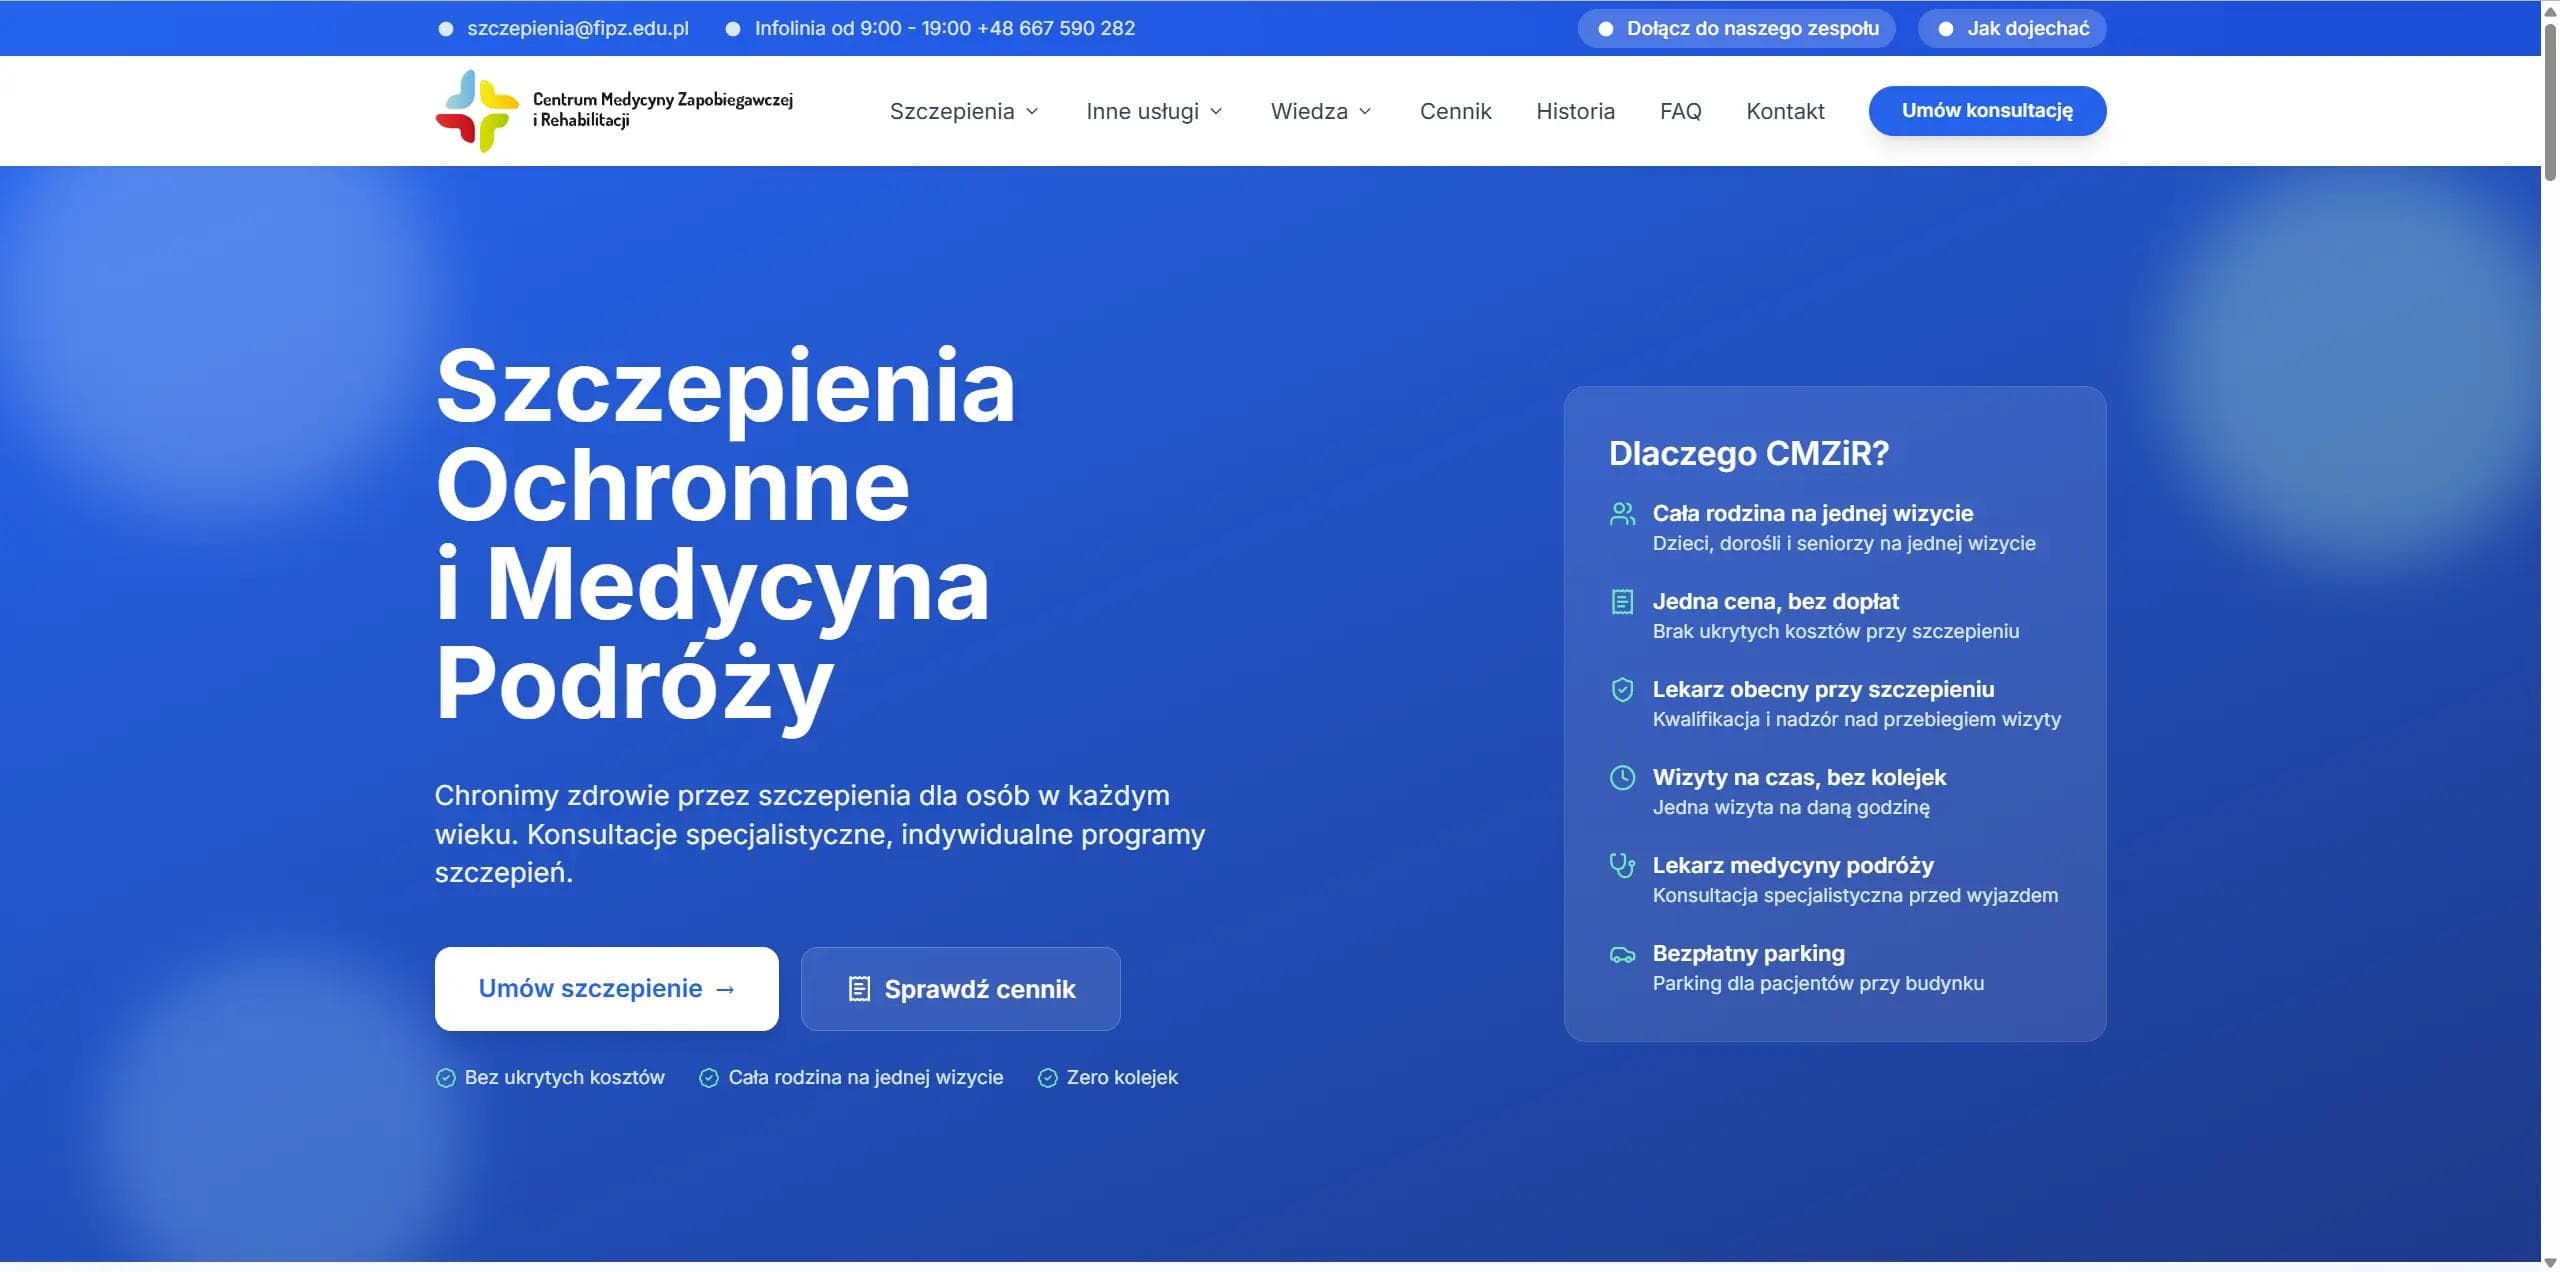The width and height of the screenshot is (2560, 1272).
Task: Click the CMZiR colorful cross logo
Action: [477, 110]
